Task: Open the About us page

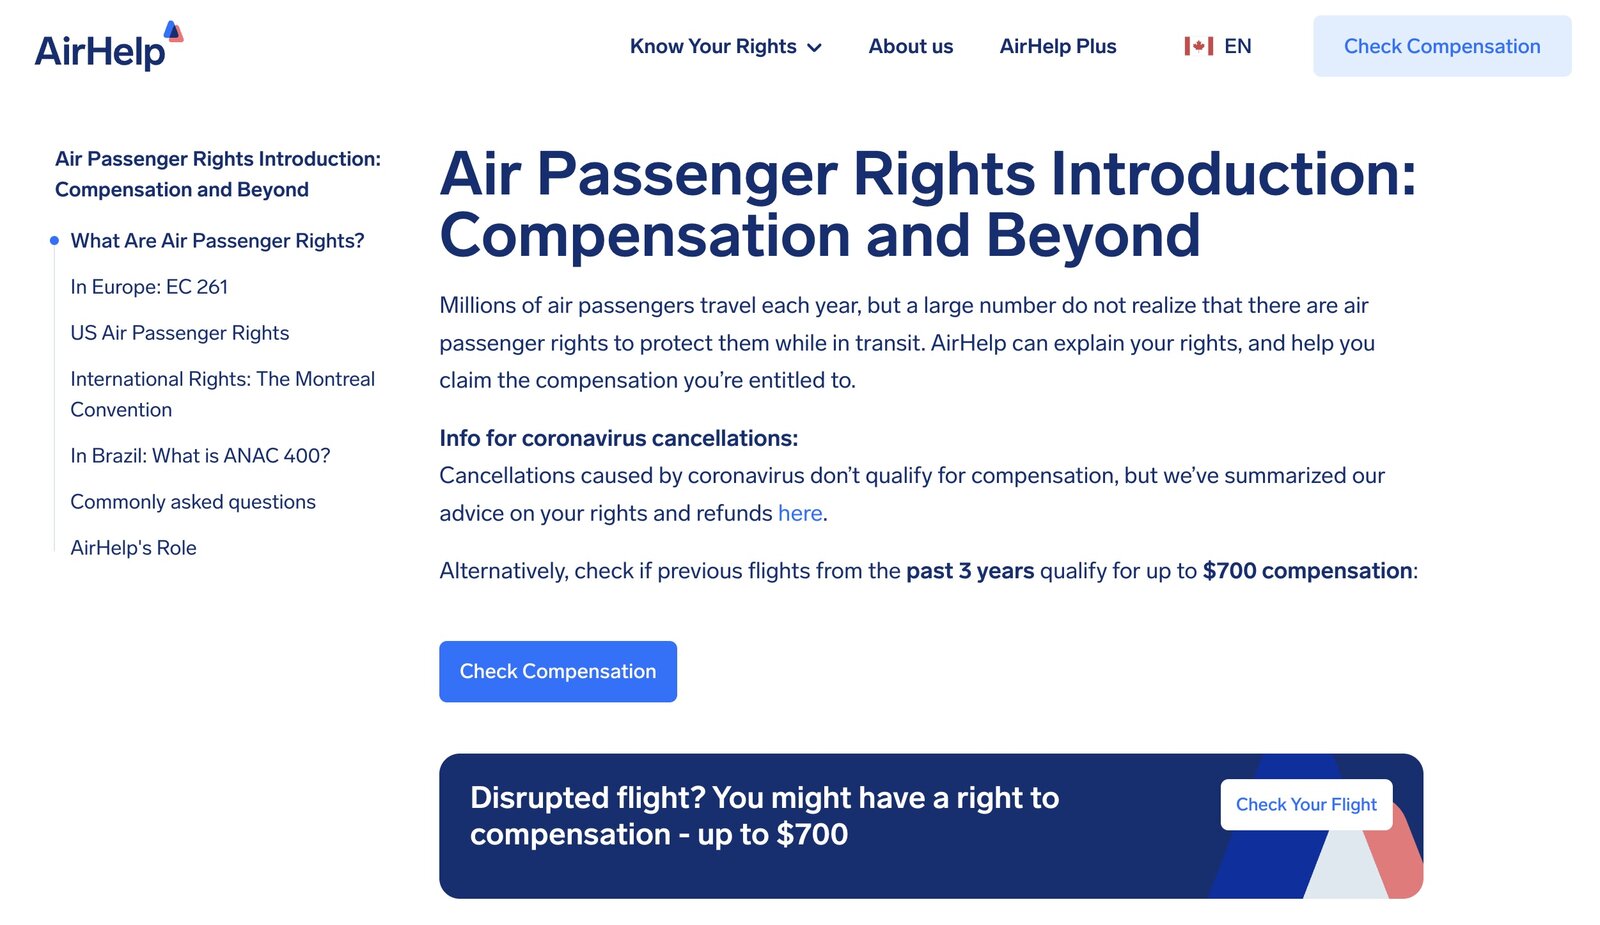Action: 910,46
